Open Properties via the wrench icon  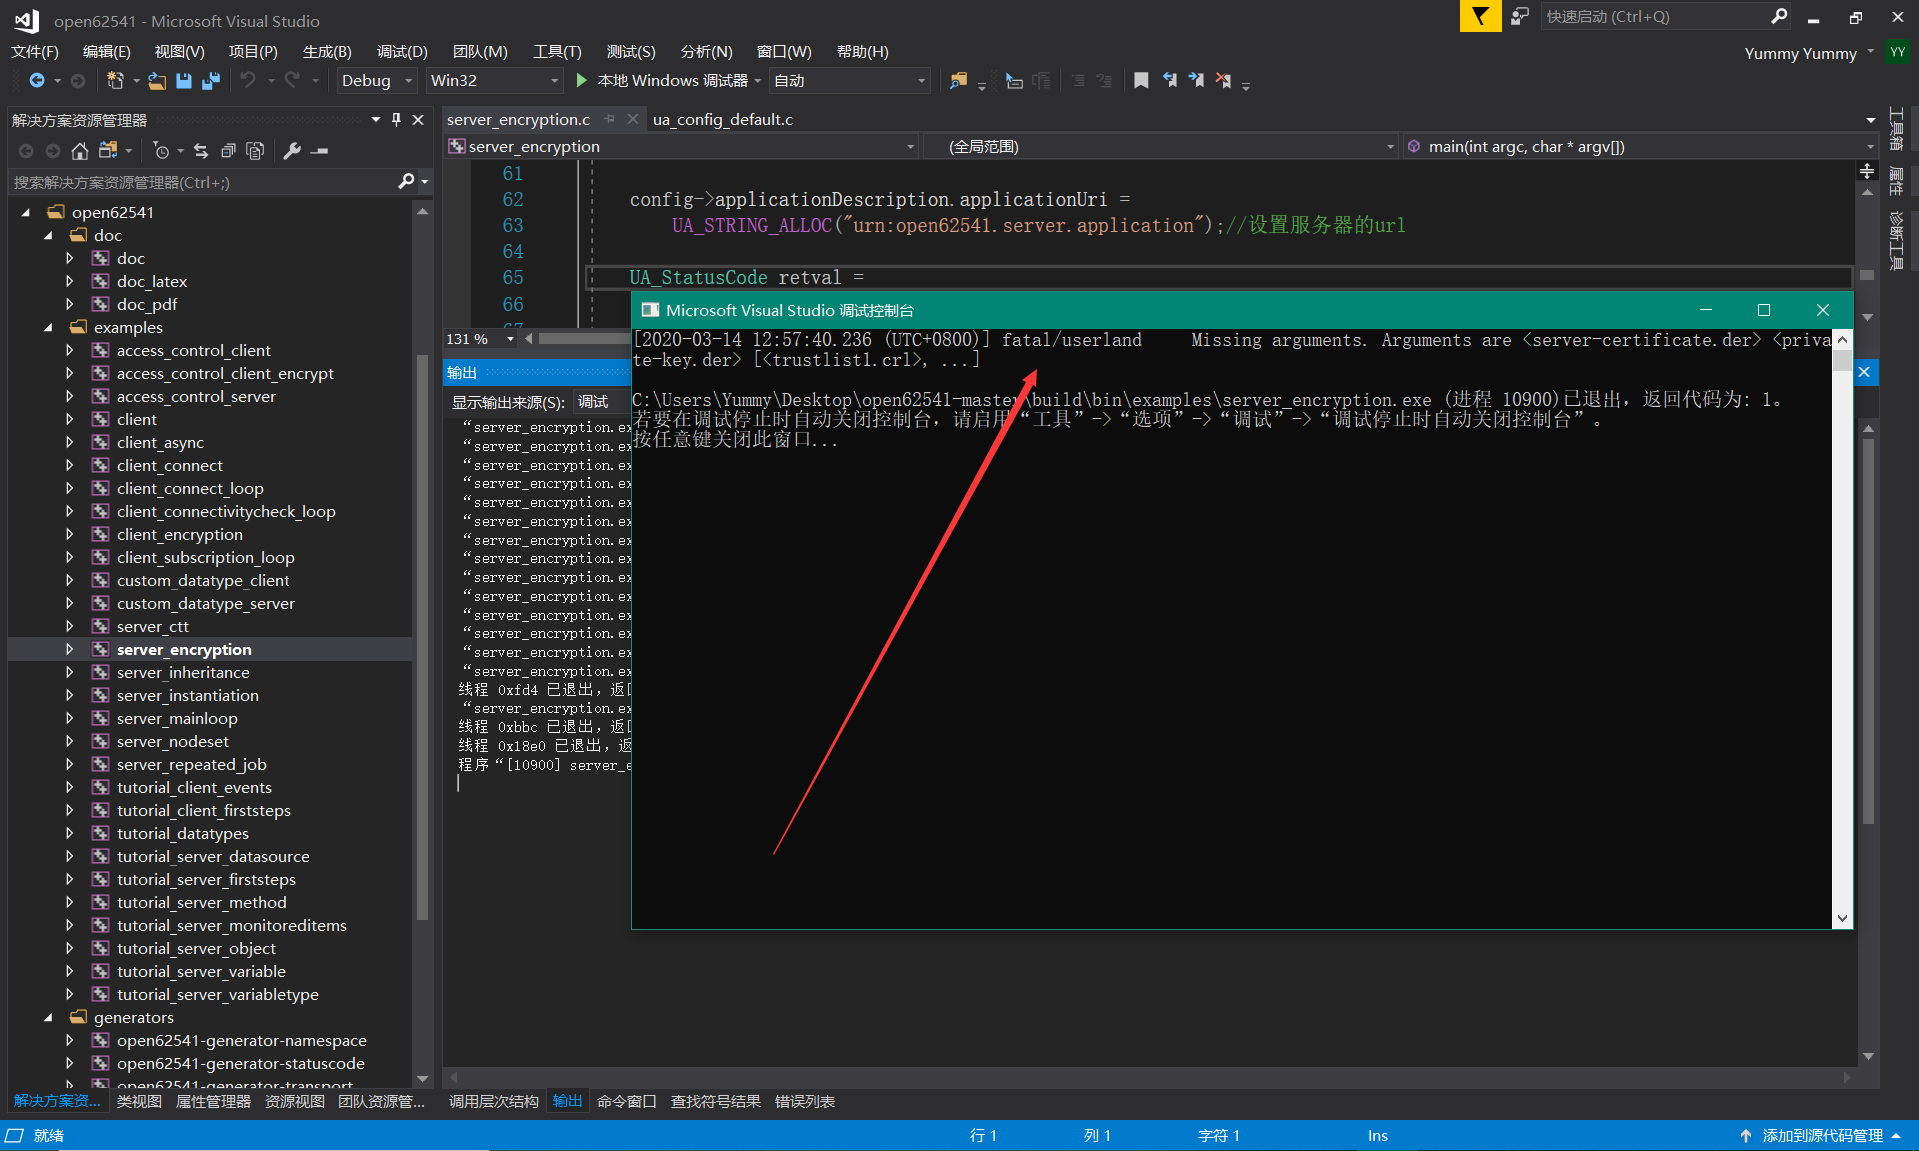point(292,151)
